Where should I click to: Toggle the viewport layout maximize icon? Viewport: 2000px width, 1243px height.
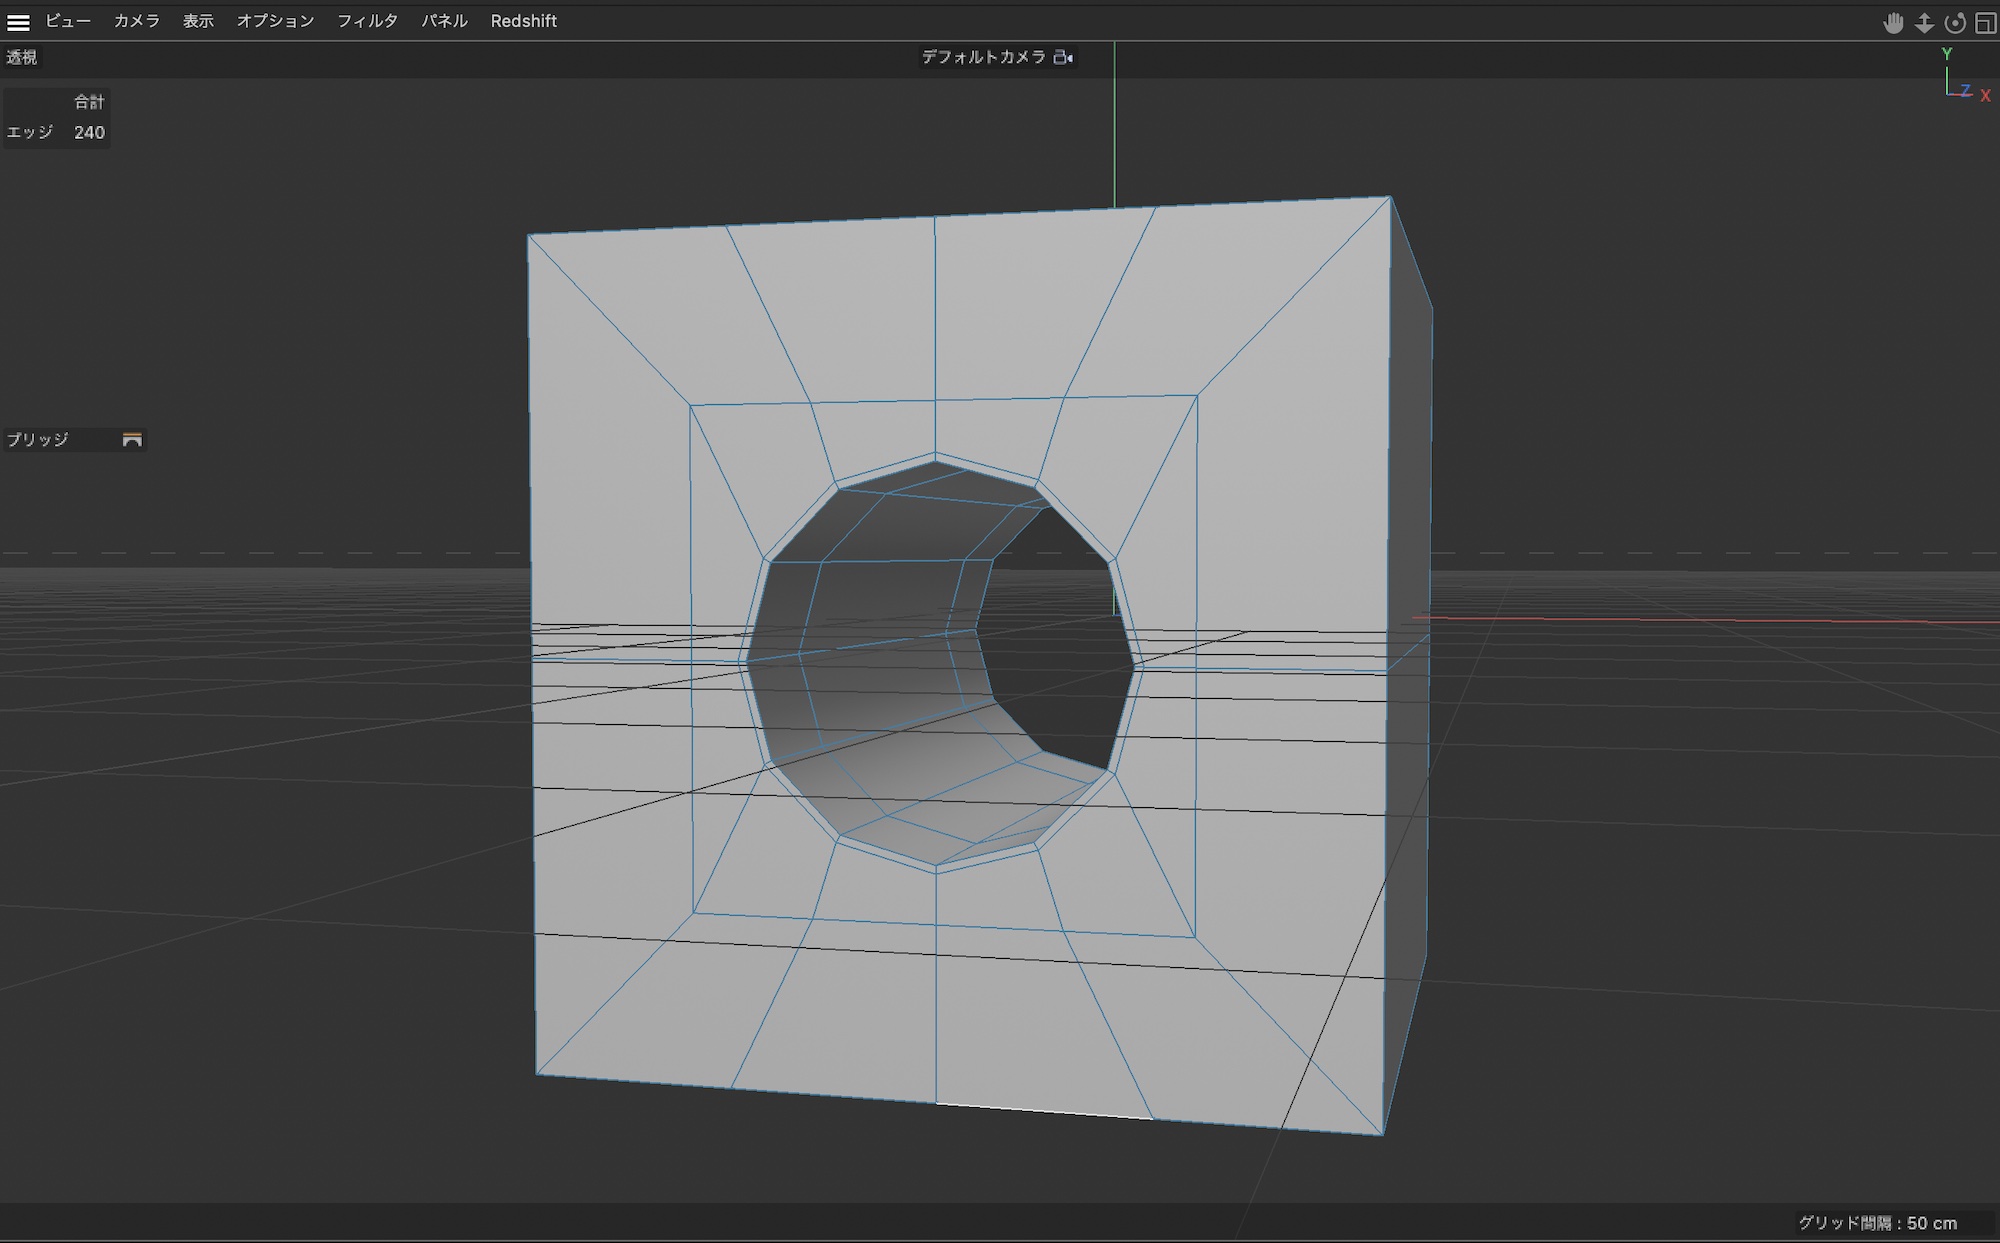[x=1986, y=23]
